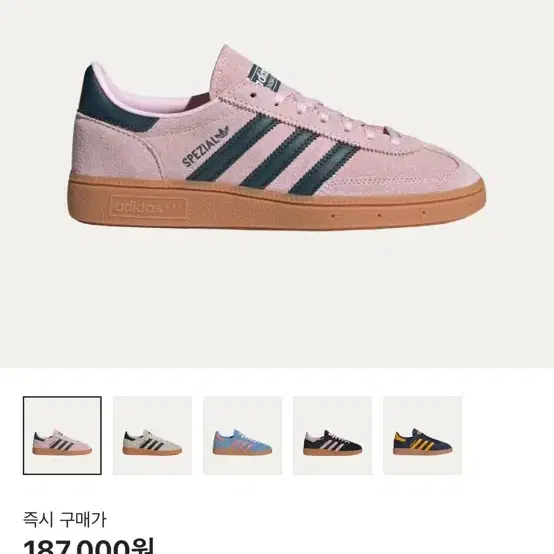Screen dimensions: 554x554
Task: Select the pink Handball Spezial thumbnail
Action: tap(62, 435)
